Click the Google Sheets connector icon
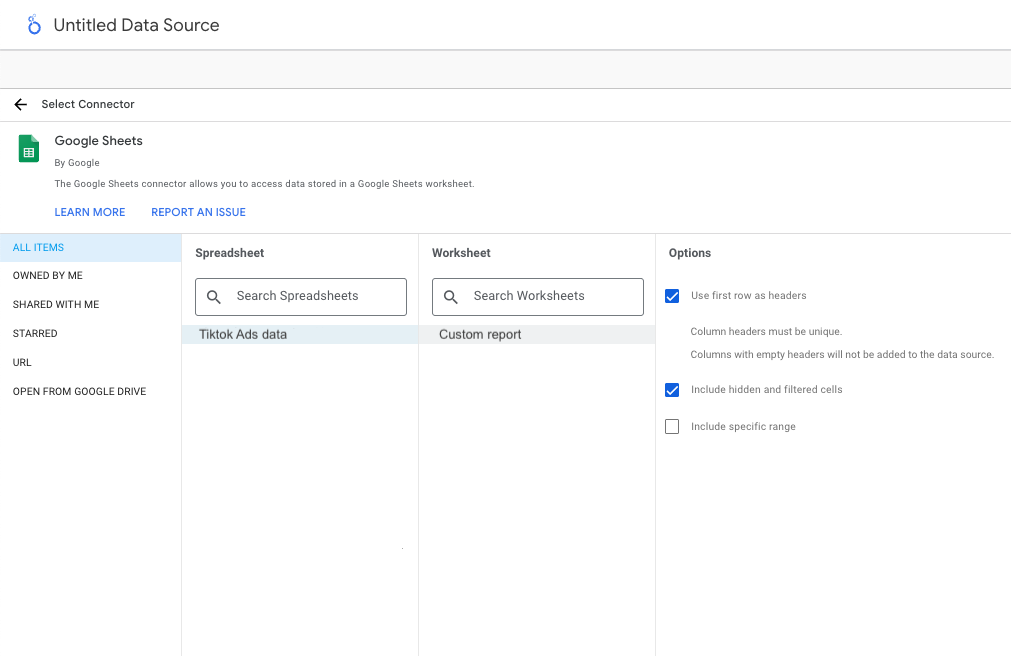Image resolution: width=1011 pixels, height=656 pixels. click(28, 148)
